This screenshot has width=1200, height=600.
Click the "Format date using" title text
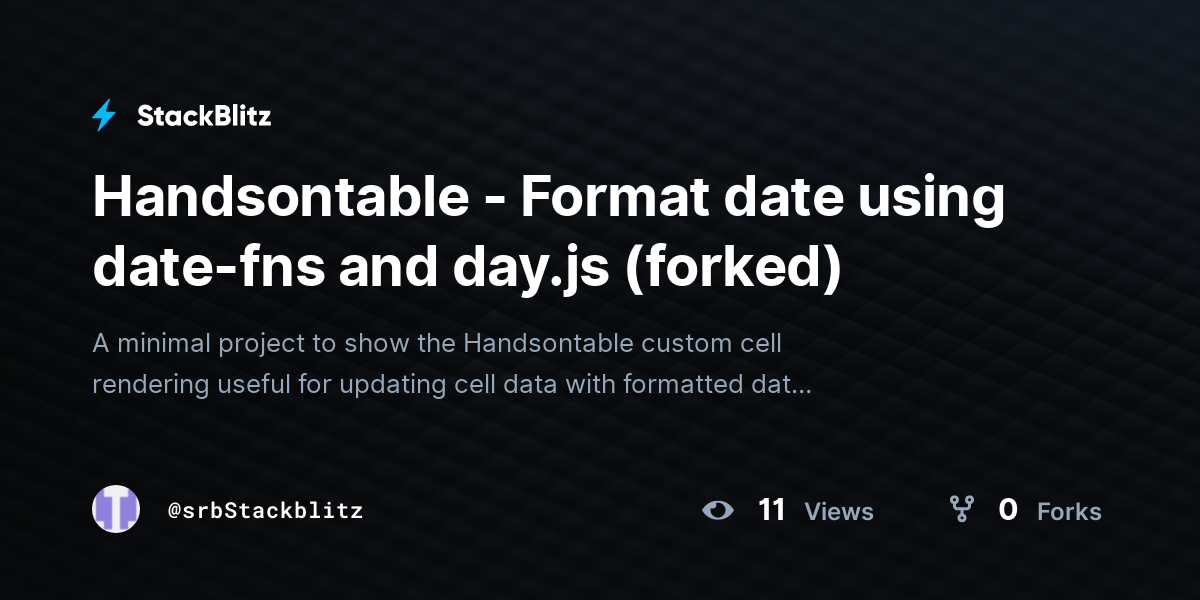[x=762, y=199]
